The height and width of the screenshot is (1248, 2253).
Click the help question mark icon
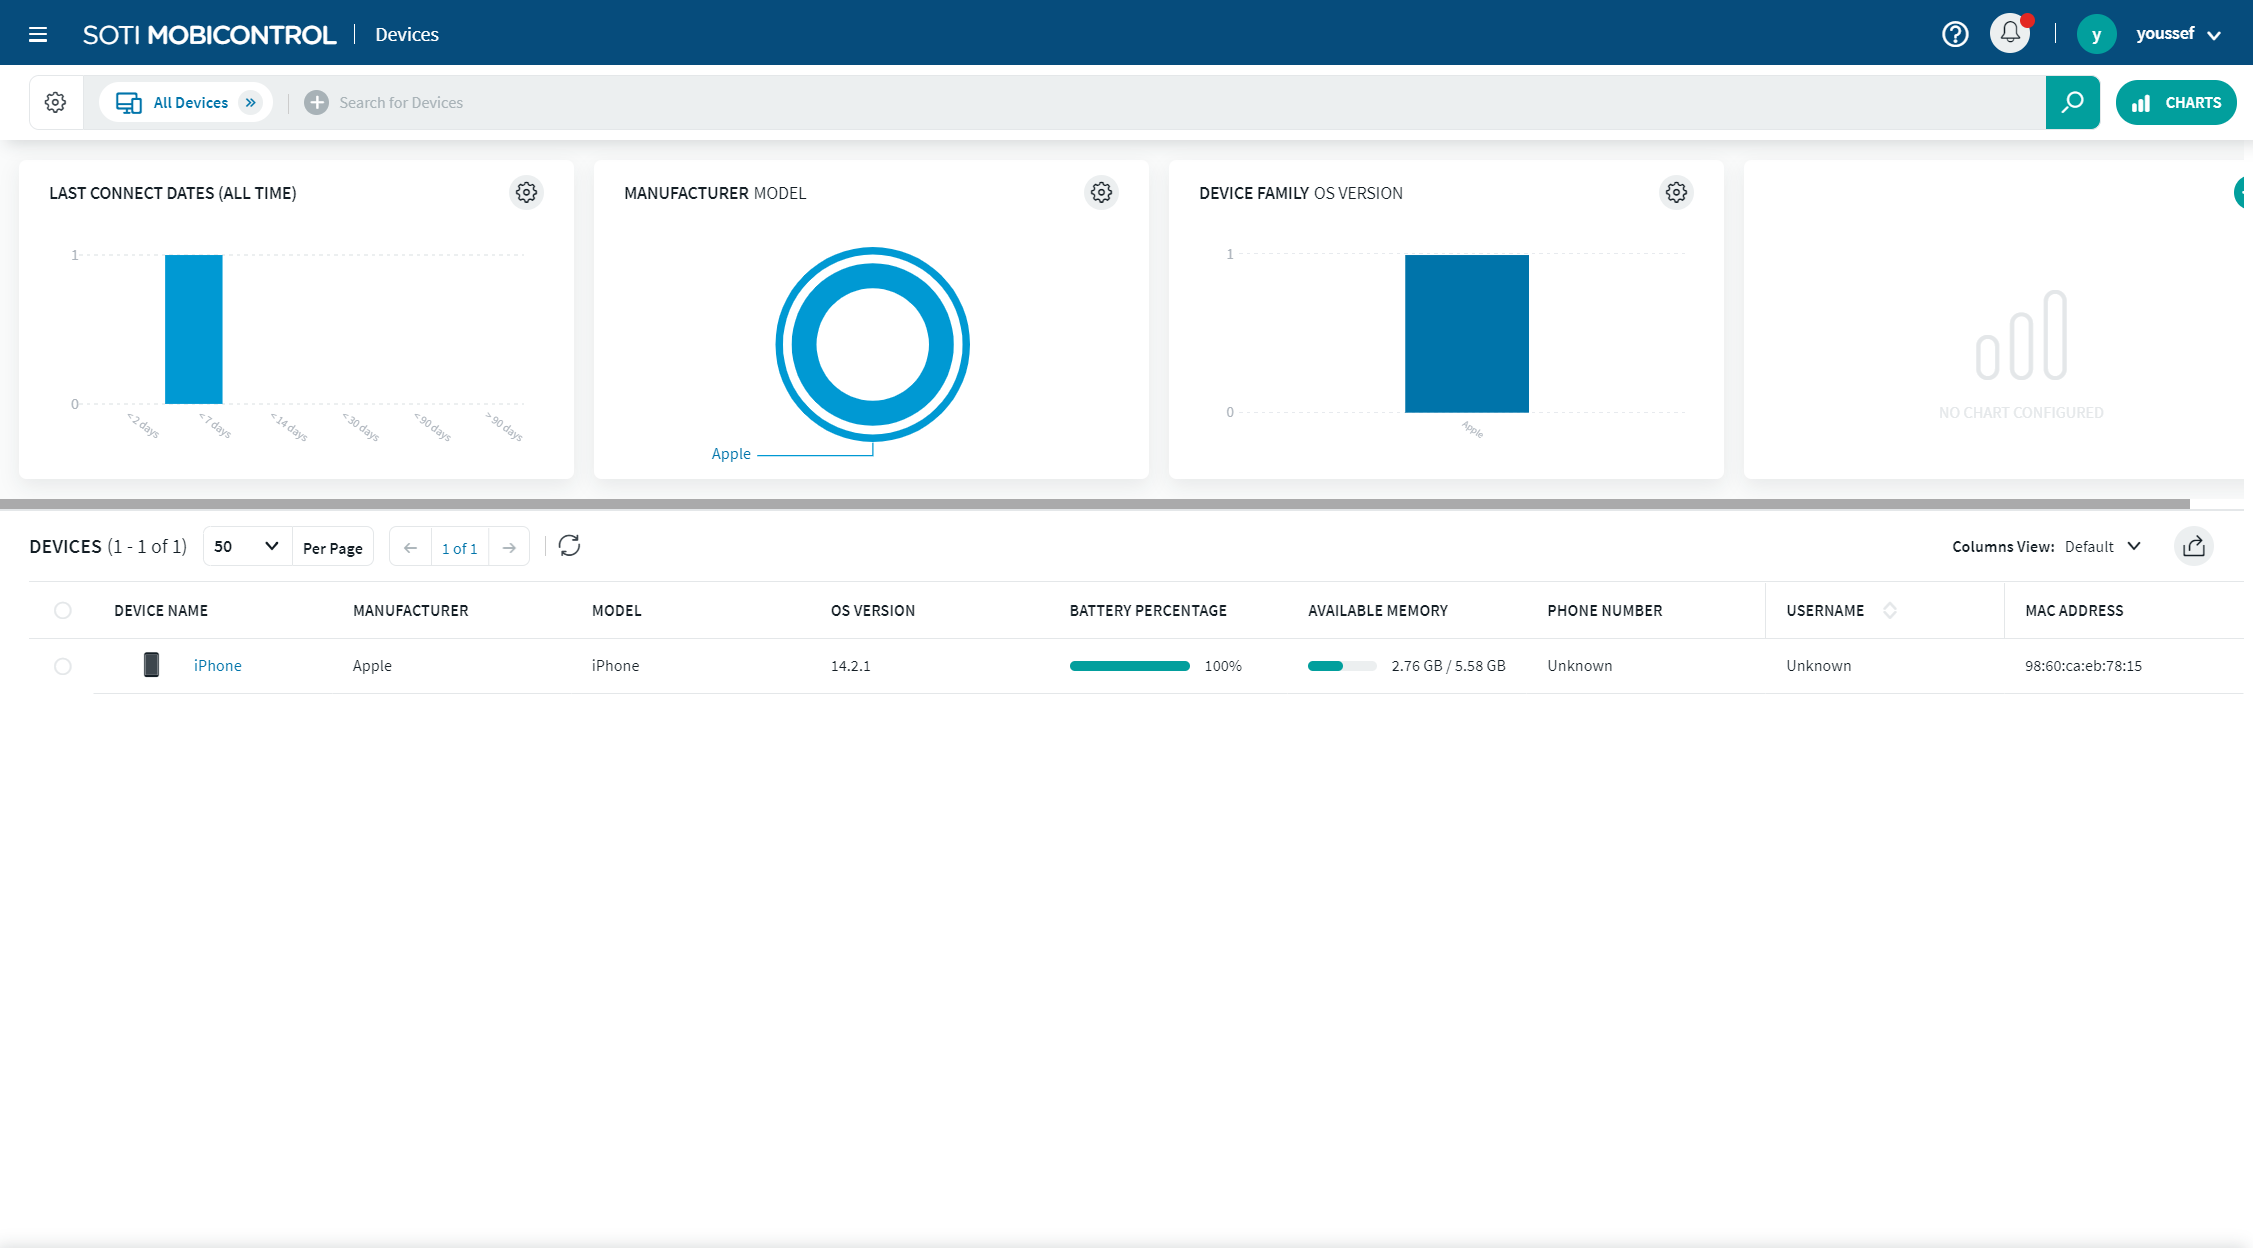(1955, 35)
